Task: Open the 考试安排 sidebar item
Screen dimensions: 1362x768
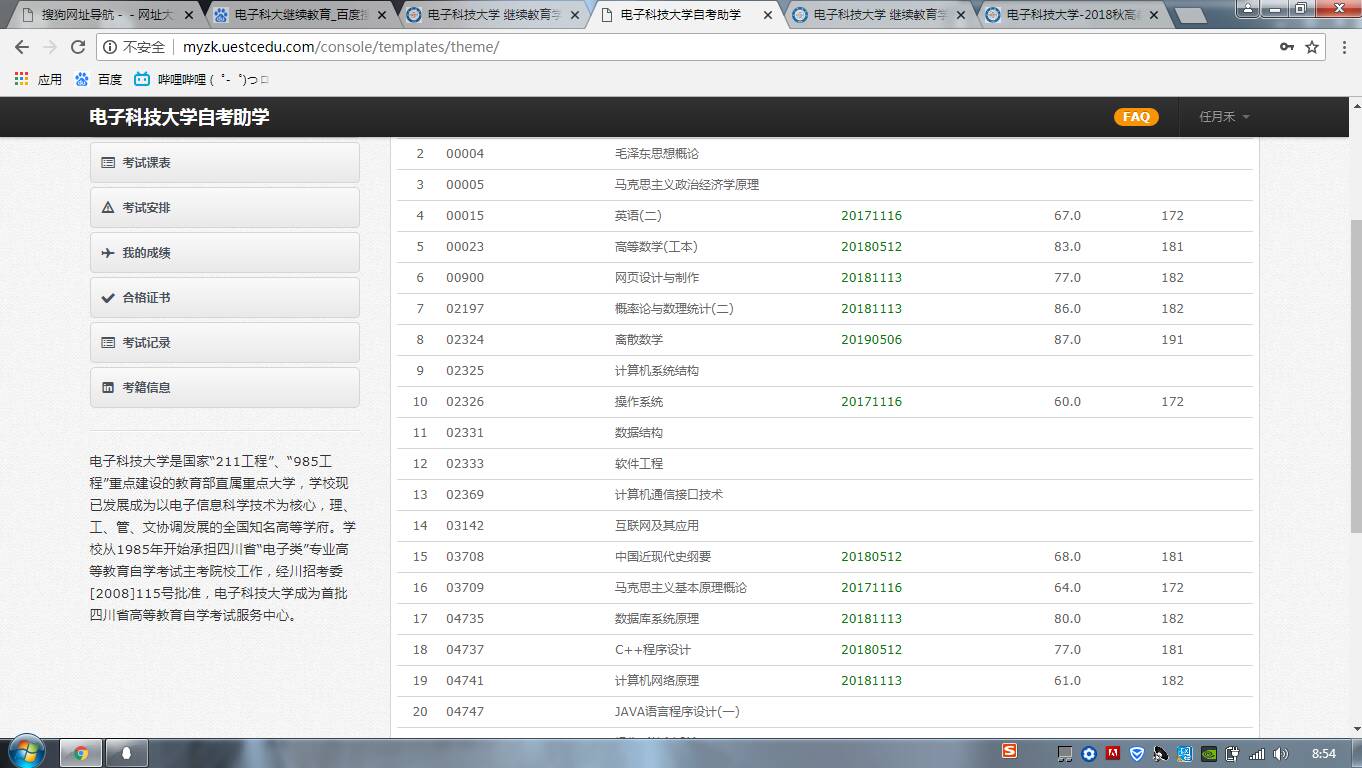Action: point(225,208)
